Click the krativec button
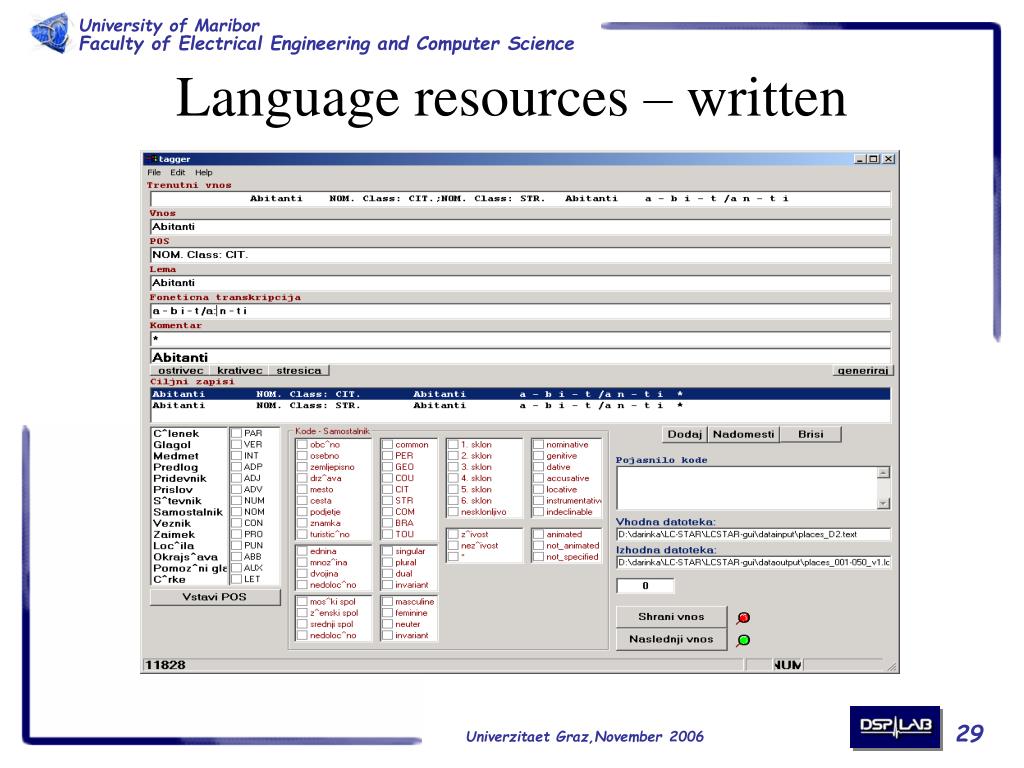The width and height of the screenshot is (1024, 768). [x=239, y=370]
